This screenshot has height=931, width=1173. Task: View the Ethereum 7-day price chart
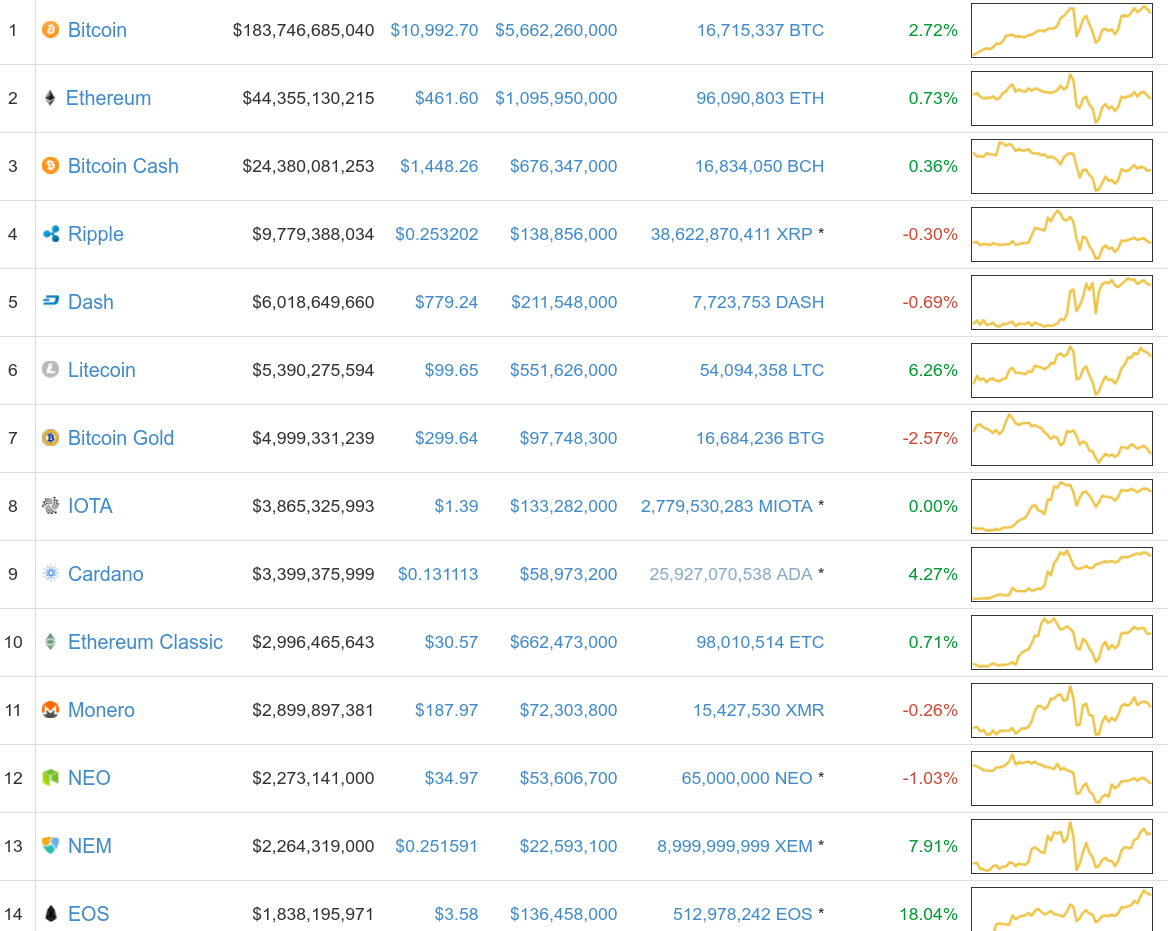[1062, 98]
